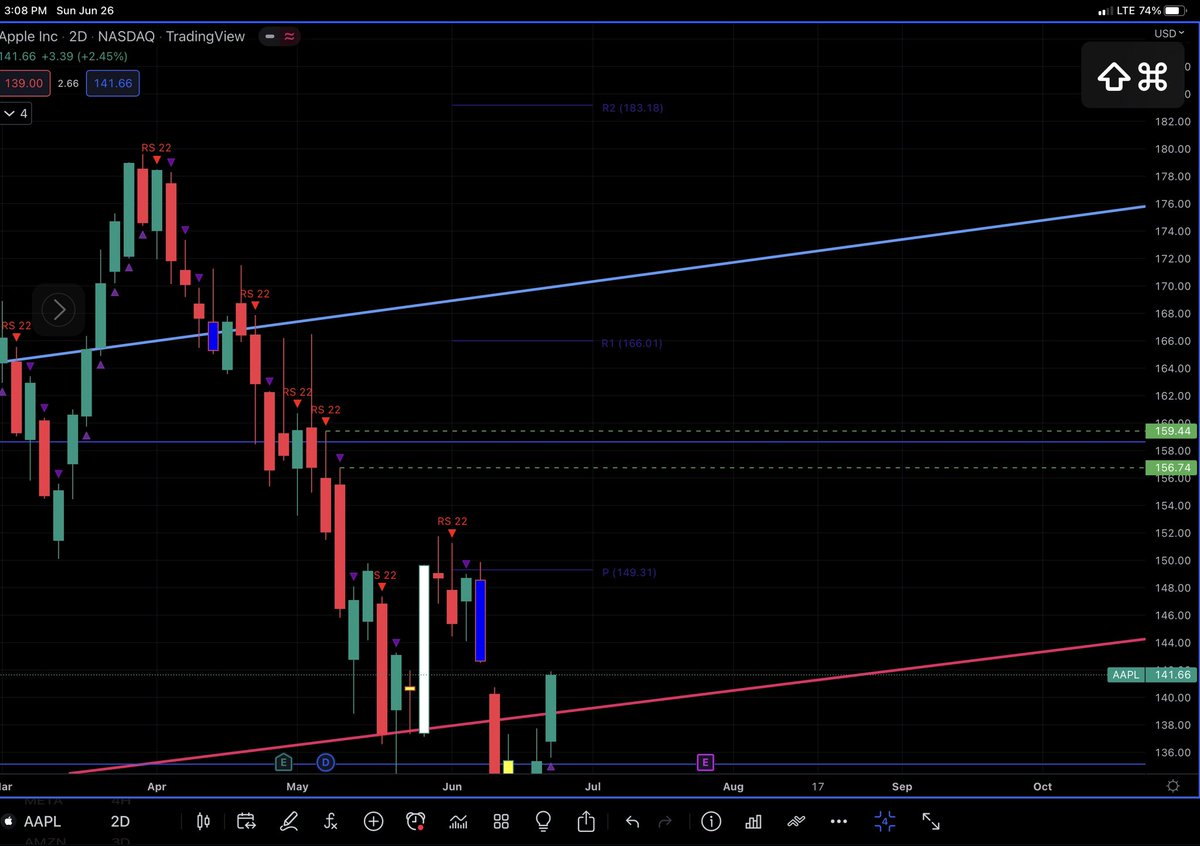1200x846 pixels.
Task: Click the Sep date label on the time axis
Action: point(902,787)
